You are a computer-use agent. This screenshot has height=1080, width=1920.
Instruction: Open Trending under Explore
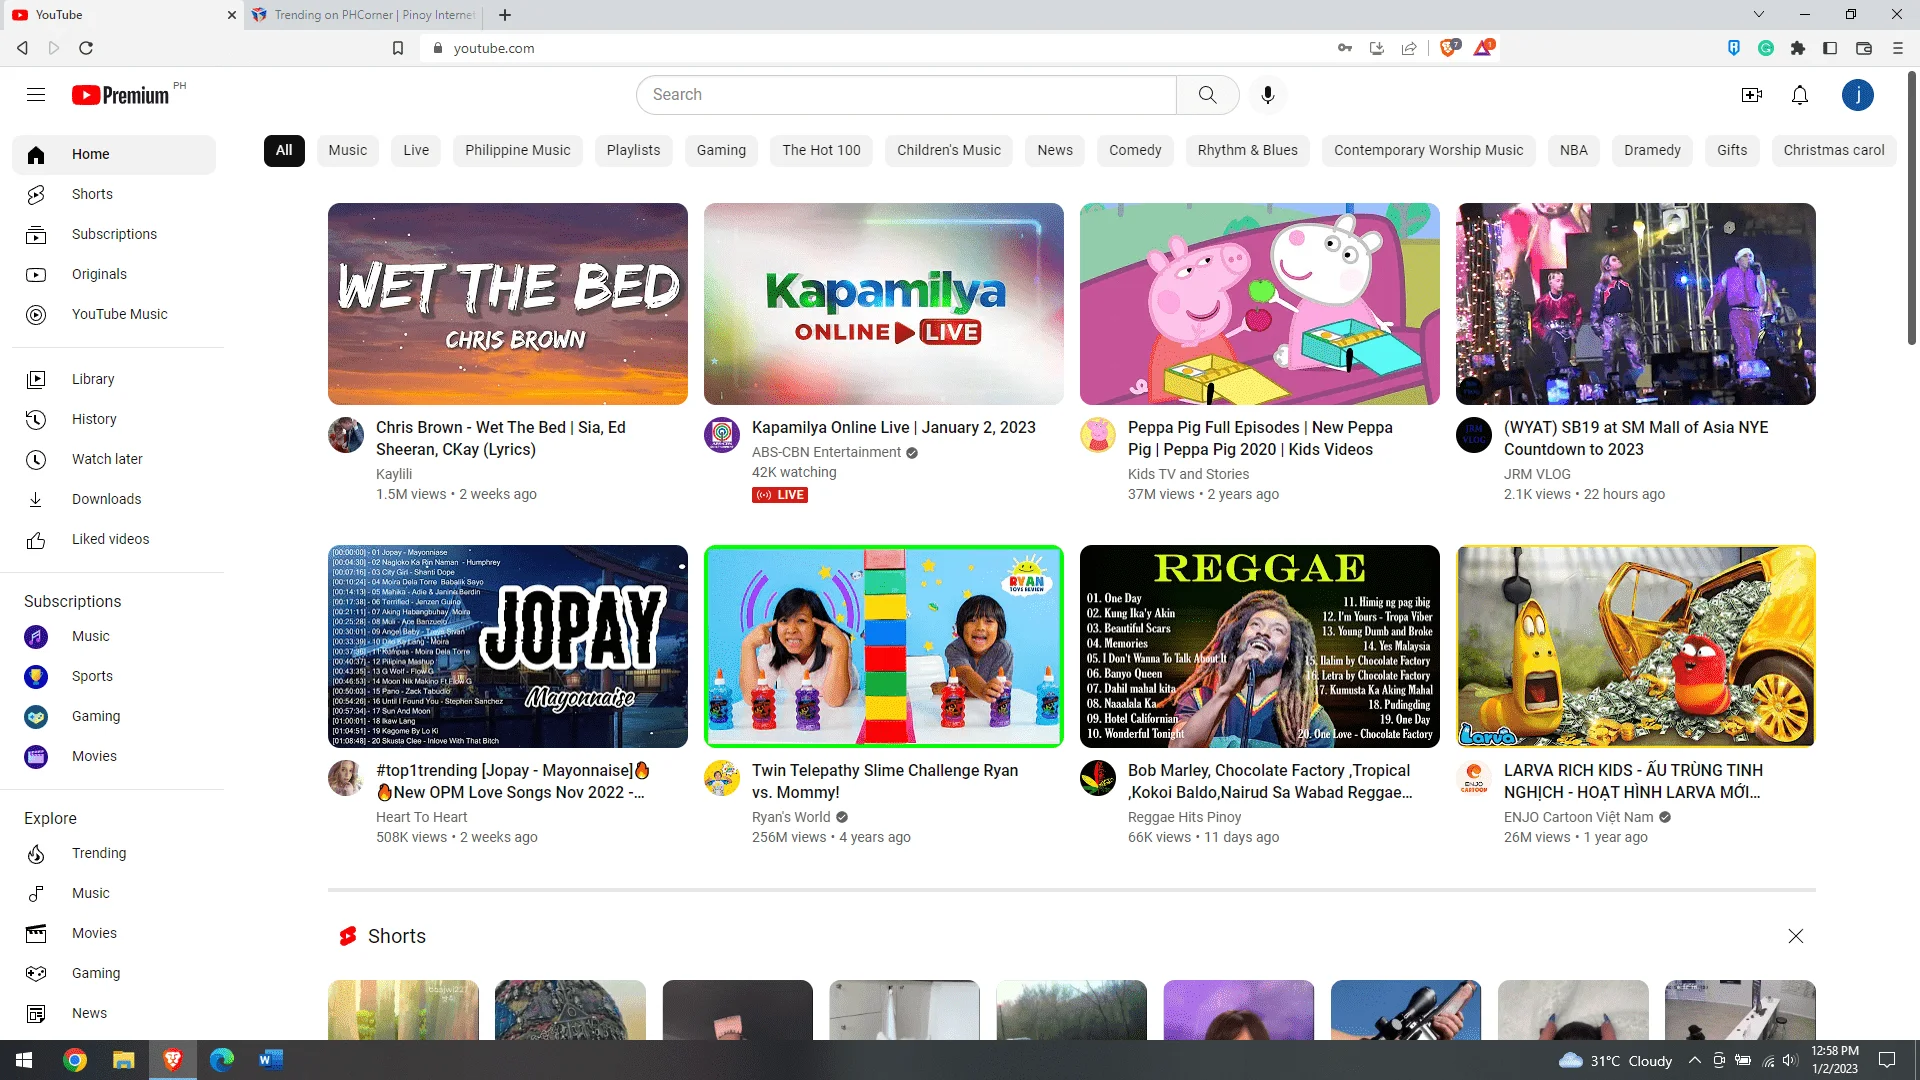click(x=114, y=853)
